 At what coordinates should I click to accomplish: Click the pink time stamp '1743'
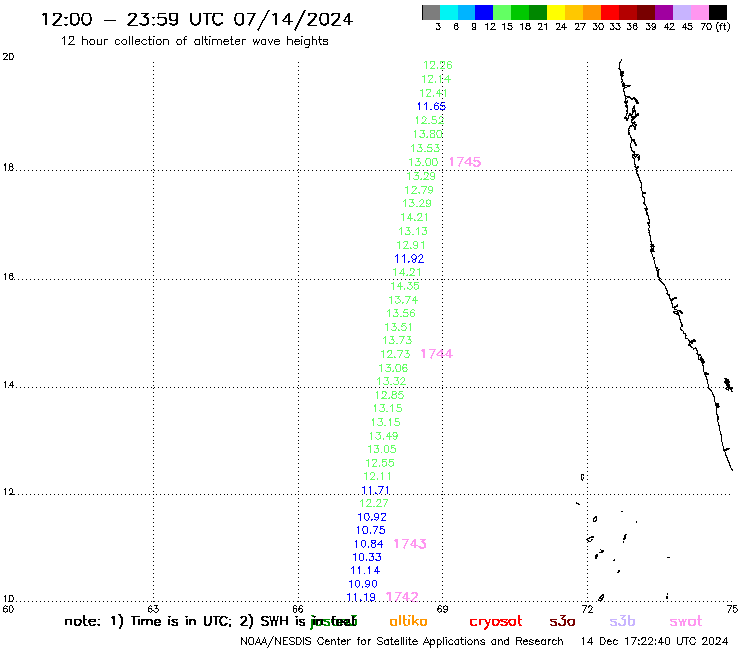[410, 544]
